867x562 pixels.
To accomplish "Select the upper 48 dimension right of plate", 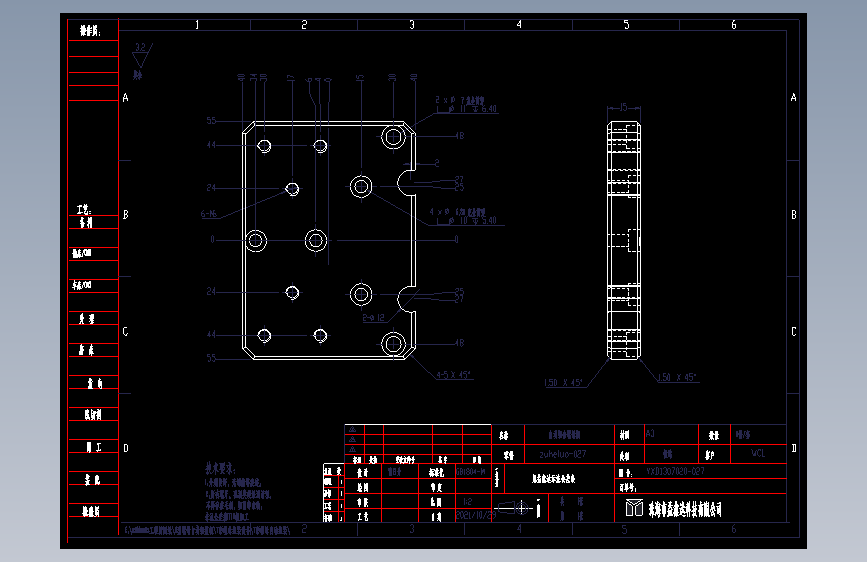I will click(x=459, y=136).
